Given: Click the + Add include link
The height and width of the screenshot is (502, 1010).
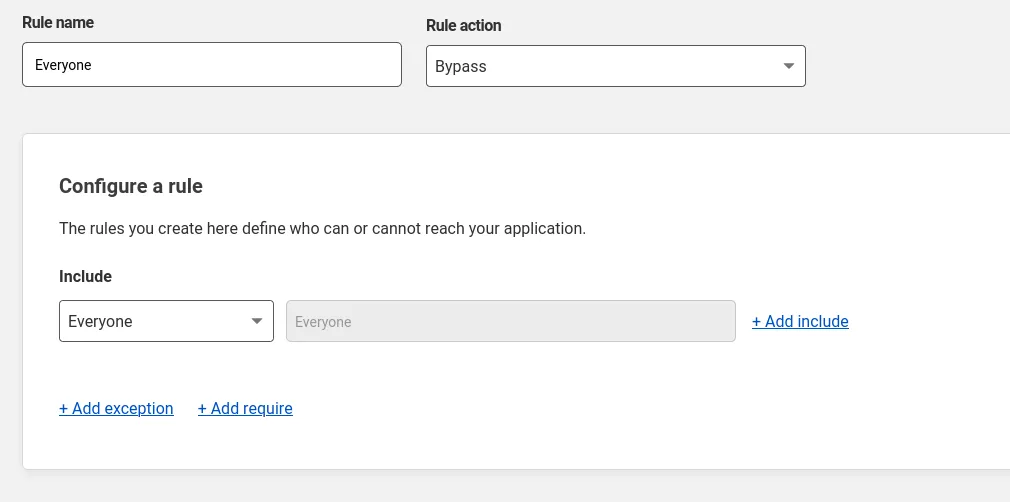Looking at the screenshot, I should (800, 321).
